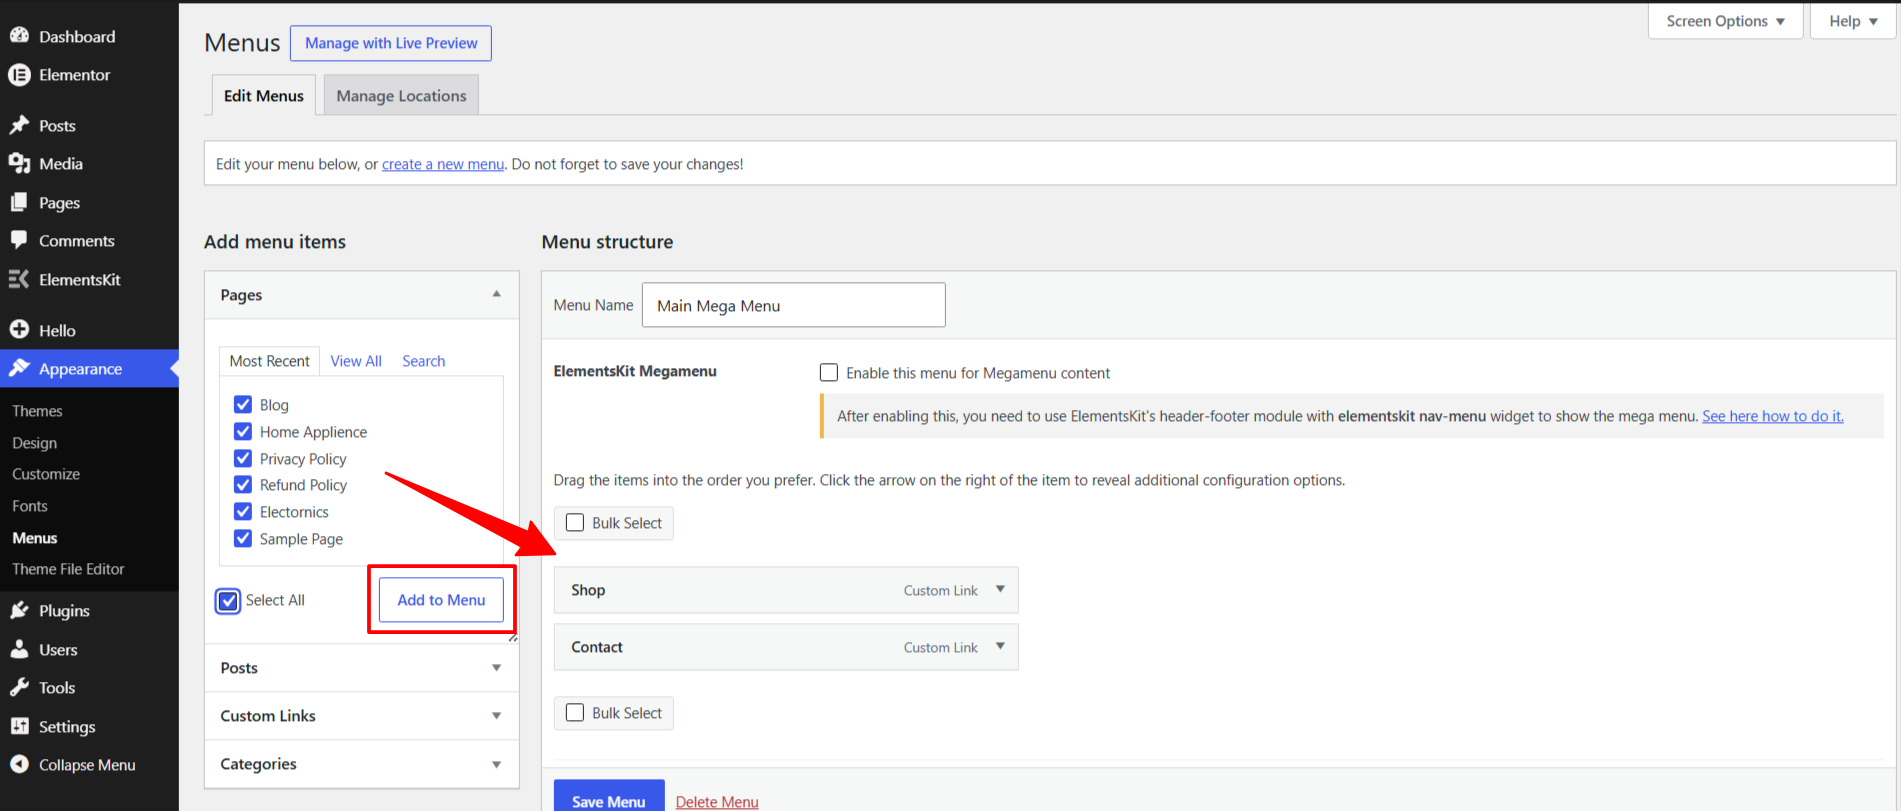1901x811 pixels.
Task: Click the Appearance paintbrush icon
Action: point(19,368)
